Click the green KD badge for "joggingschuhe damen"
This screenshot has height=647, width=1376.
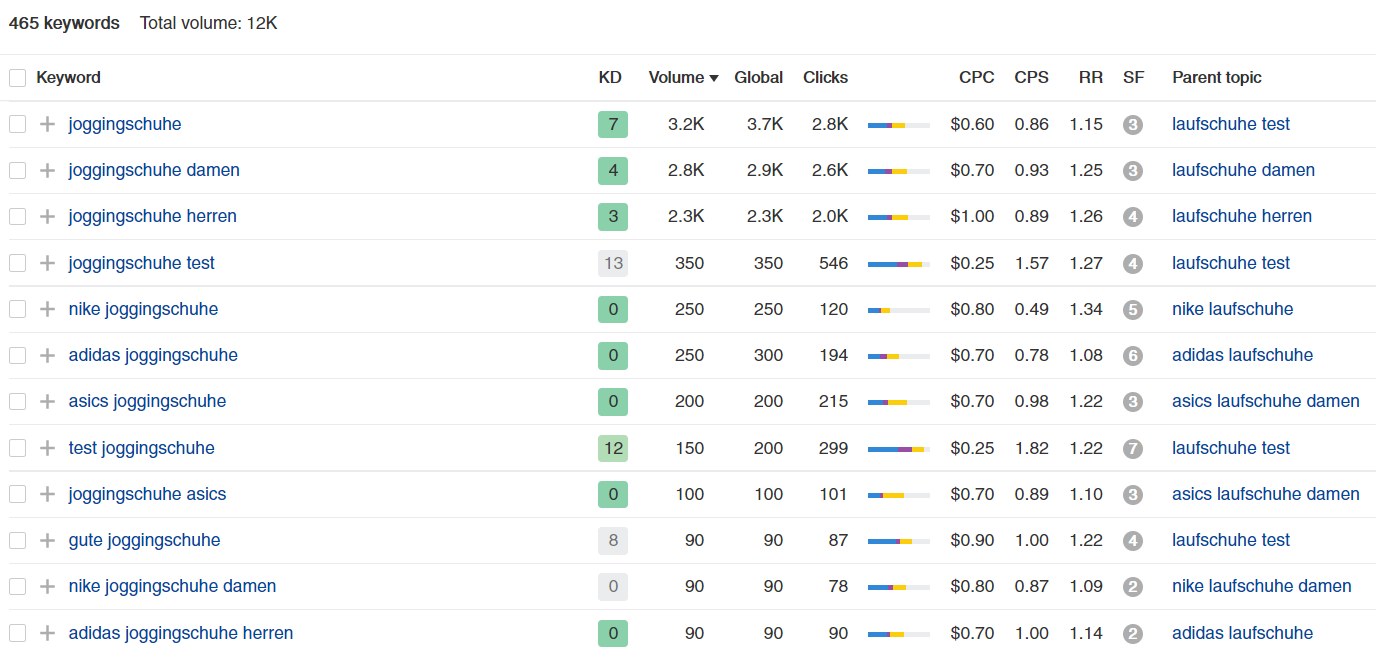612,170
